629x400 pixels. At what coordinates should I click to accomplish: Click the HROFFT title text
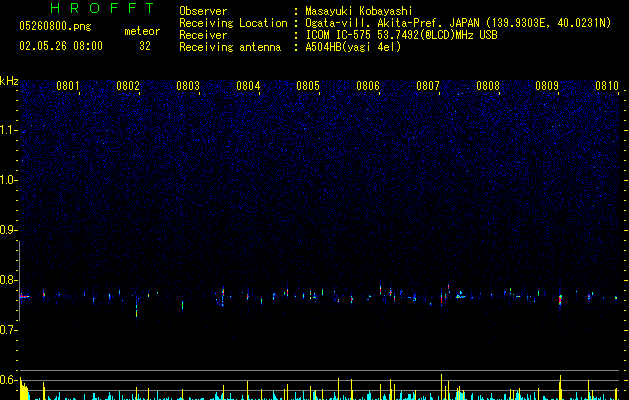pyautogui.click(x=103, y=8)
